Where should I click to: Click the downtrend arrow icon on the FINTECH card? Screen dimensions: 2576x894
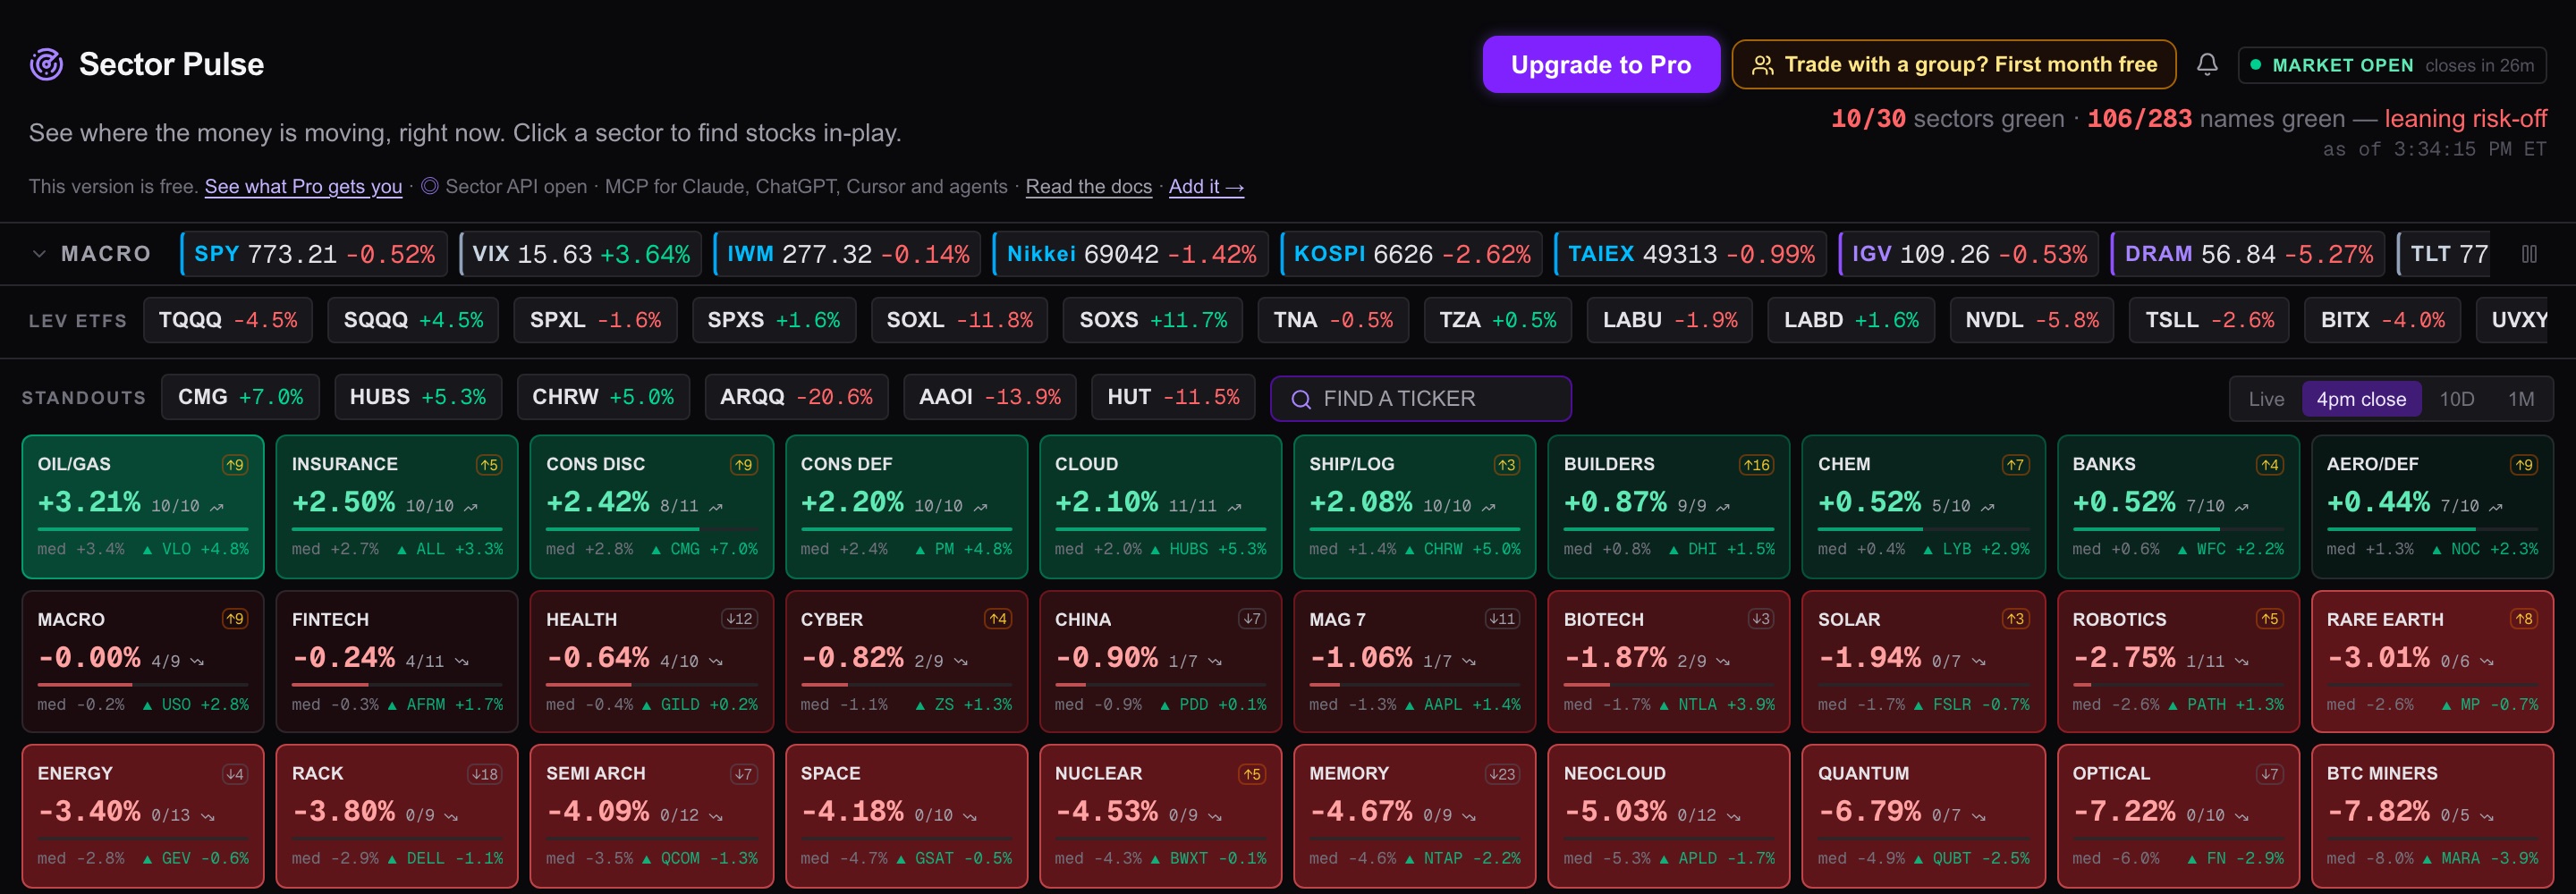point(461,661)
